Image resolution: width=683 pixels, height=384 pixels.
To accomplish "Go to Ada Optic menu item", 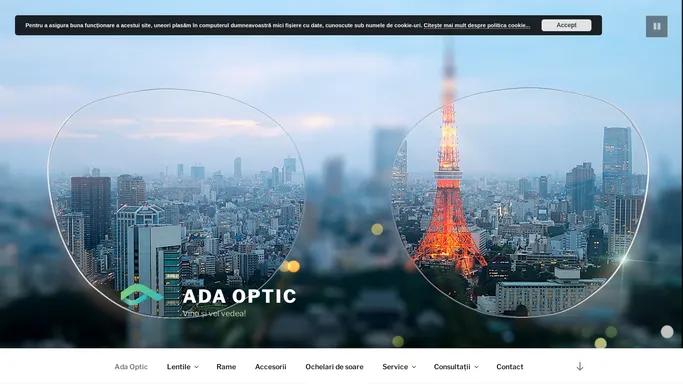I will coord(131,367).
